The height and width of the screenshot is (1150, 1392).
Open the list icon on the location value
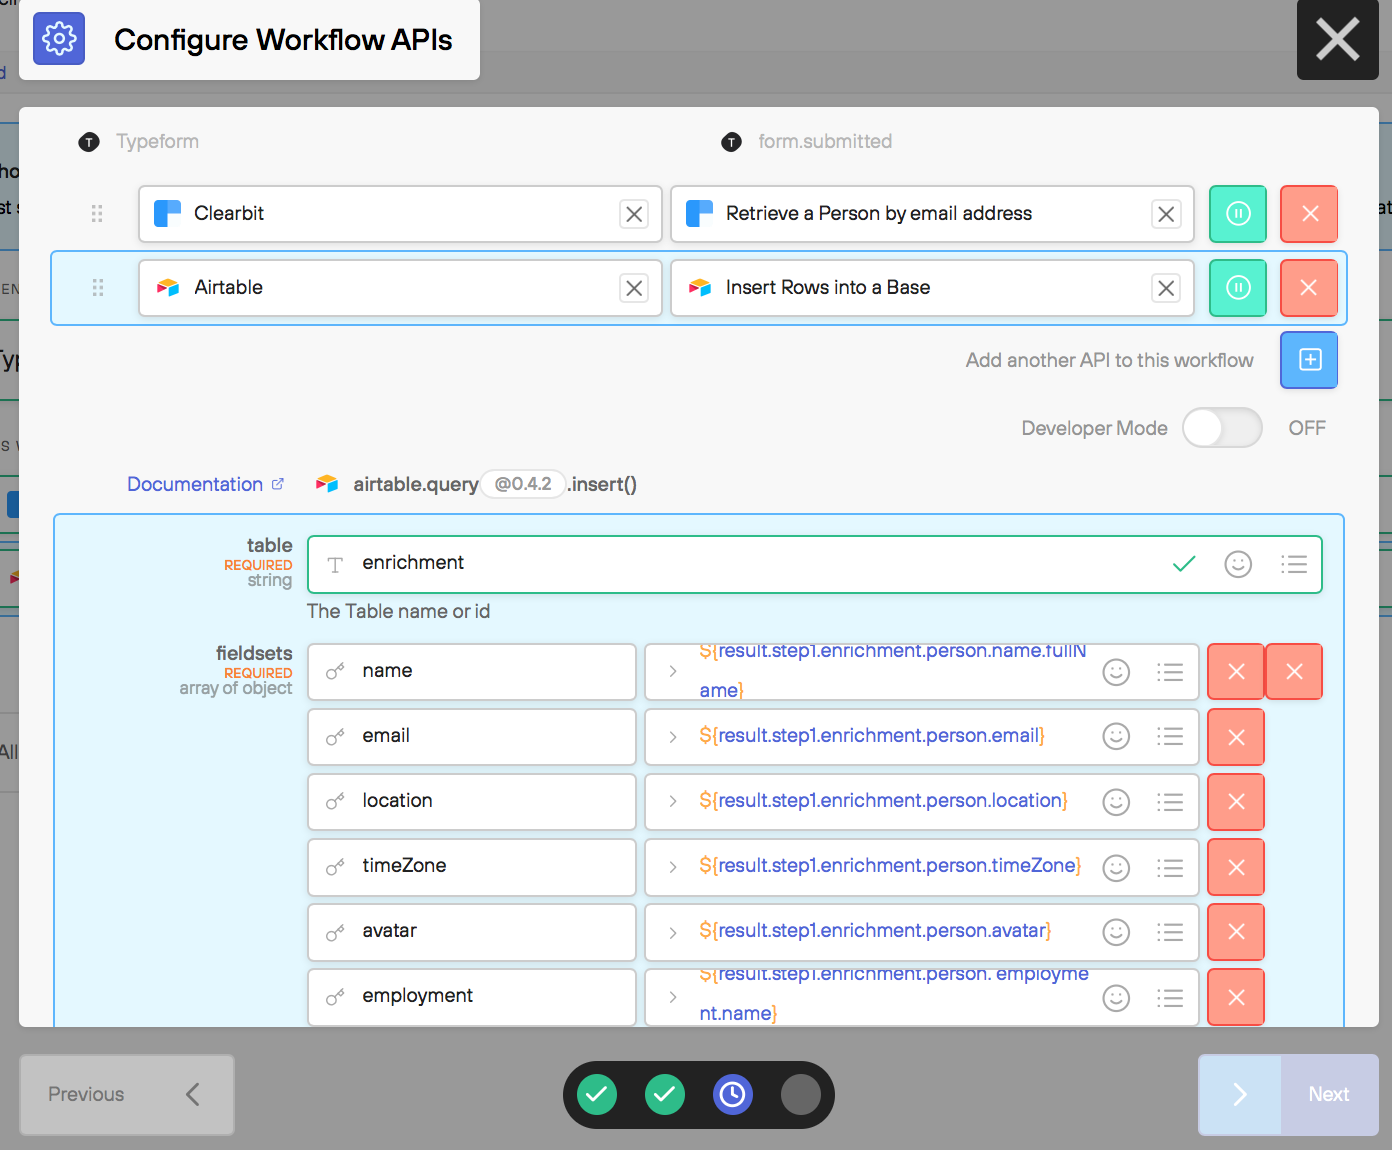pyautogui.click(x=1170, y=802)
